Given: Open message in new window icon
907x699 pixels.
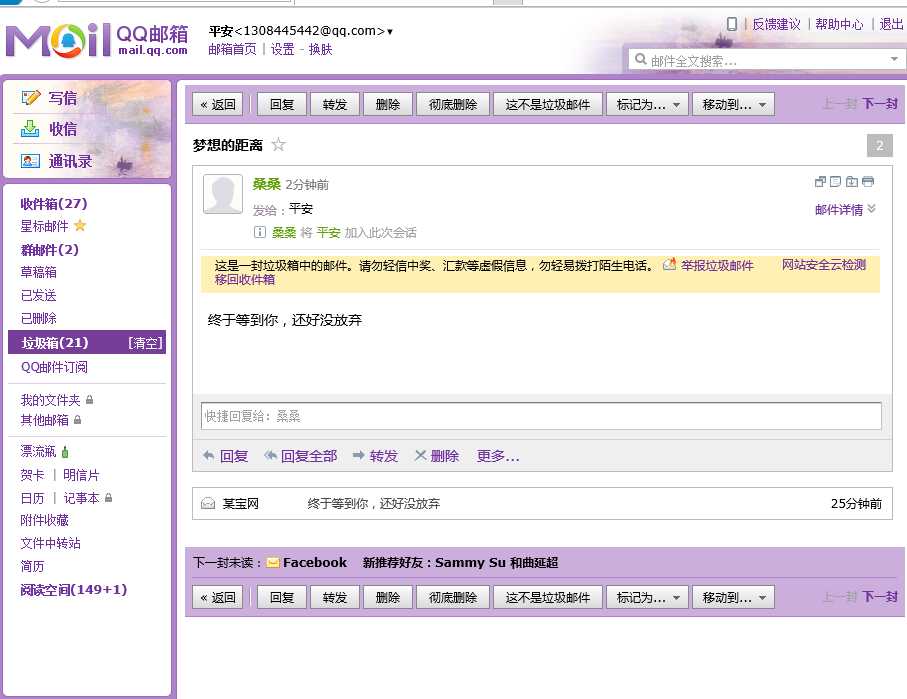Looking at the screenshot, I should pyautogui.click(x=820, y=182).
